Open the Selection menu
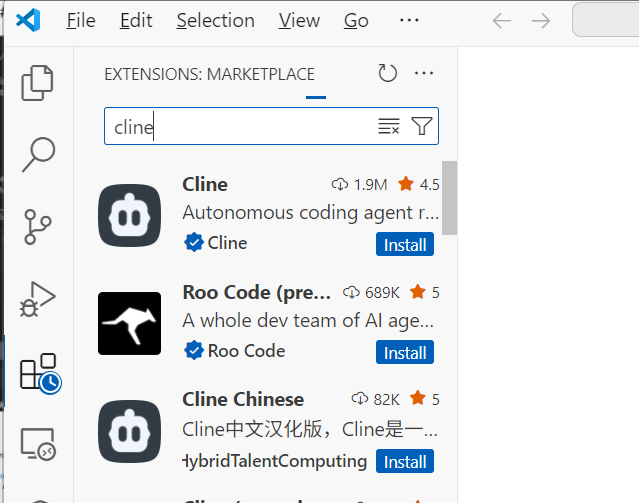This screenshot has height=503, width=639. coord(215,21)
